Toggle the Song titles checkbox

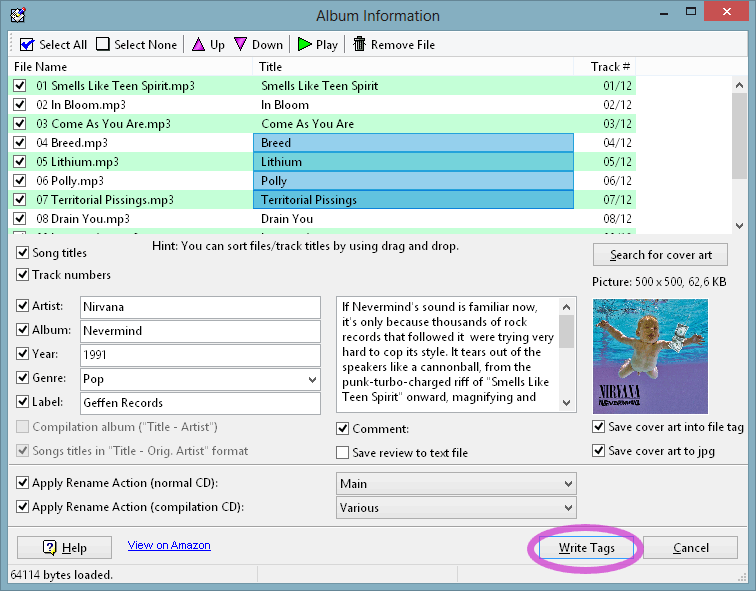(23, 253)
